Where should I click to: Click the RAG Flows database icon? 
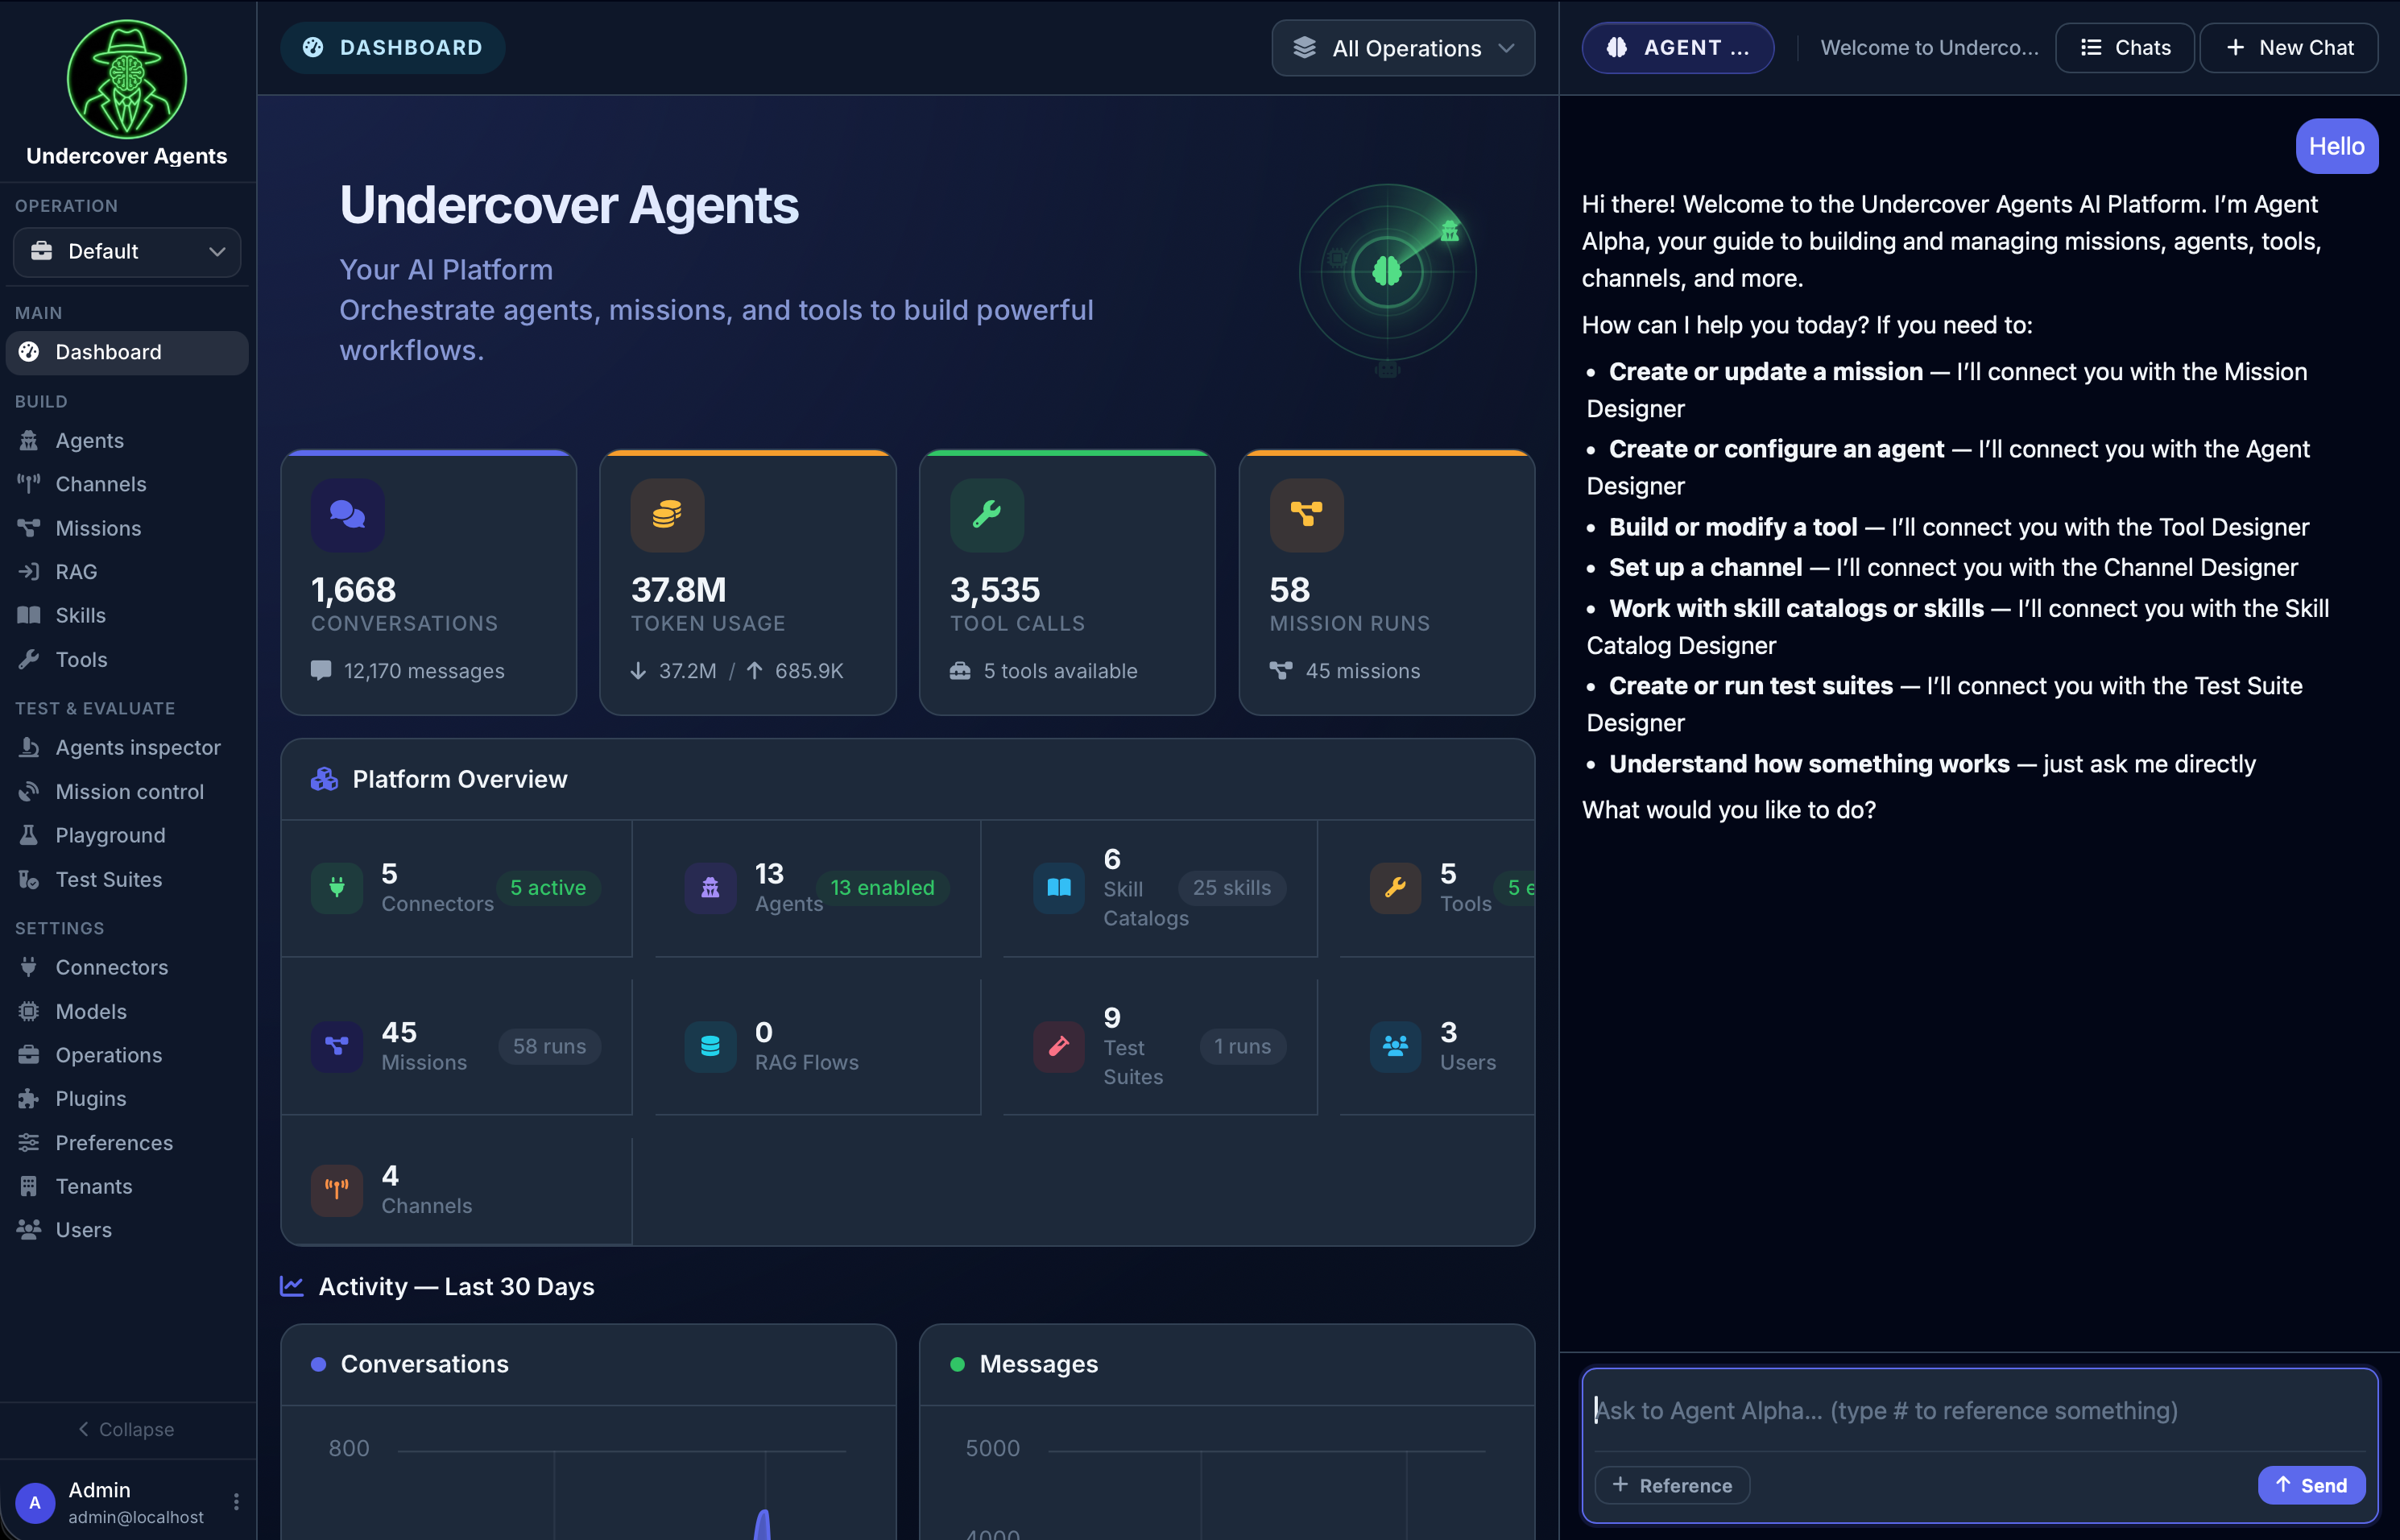click(x=710, y=1046)
